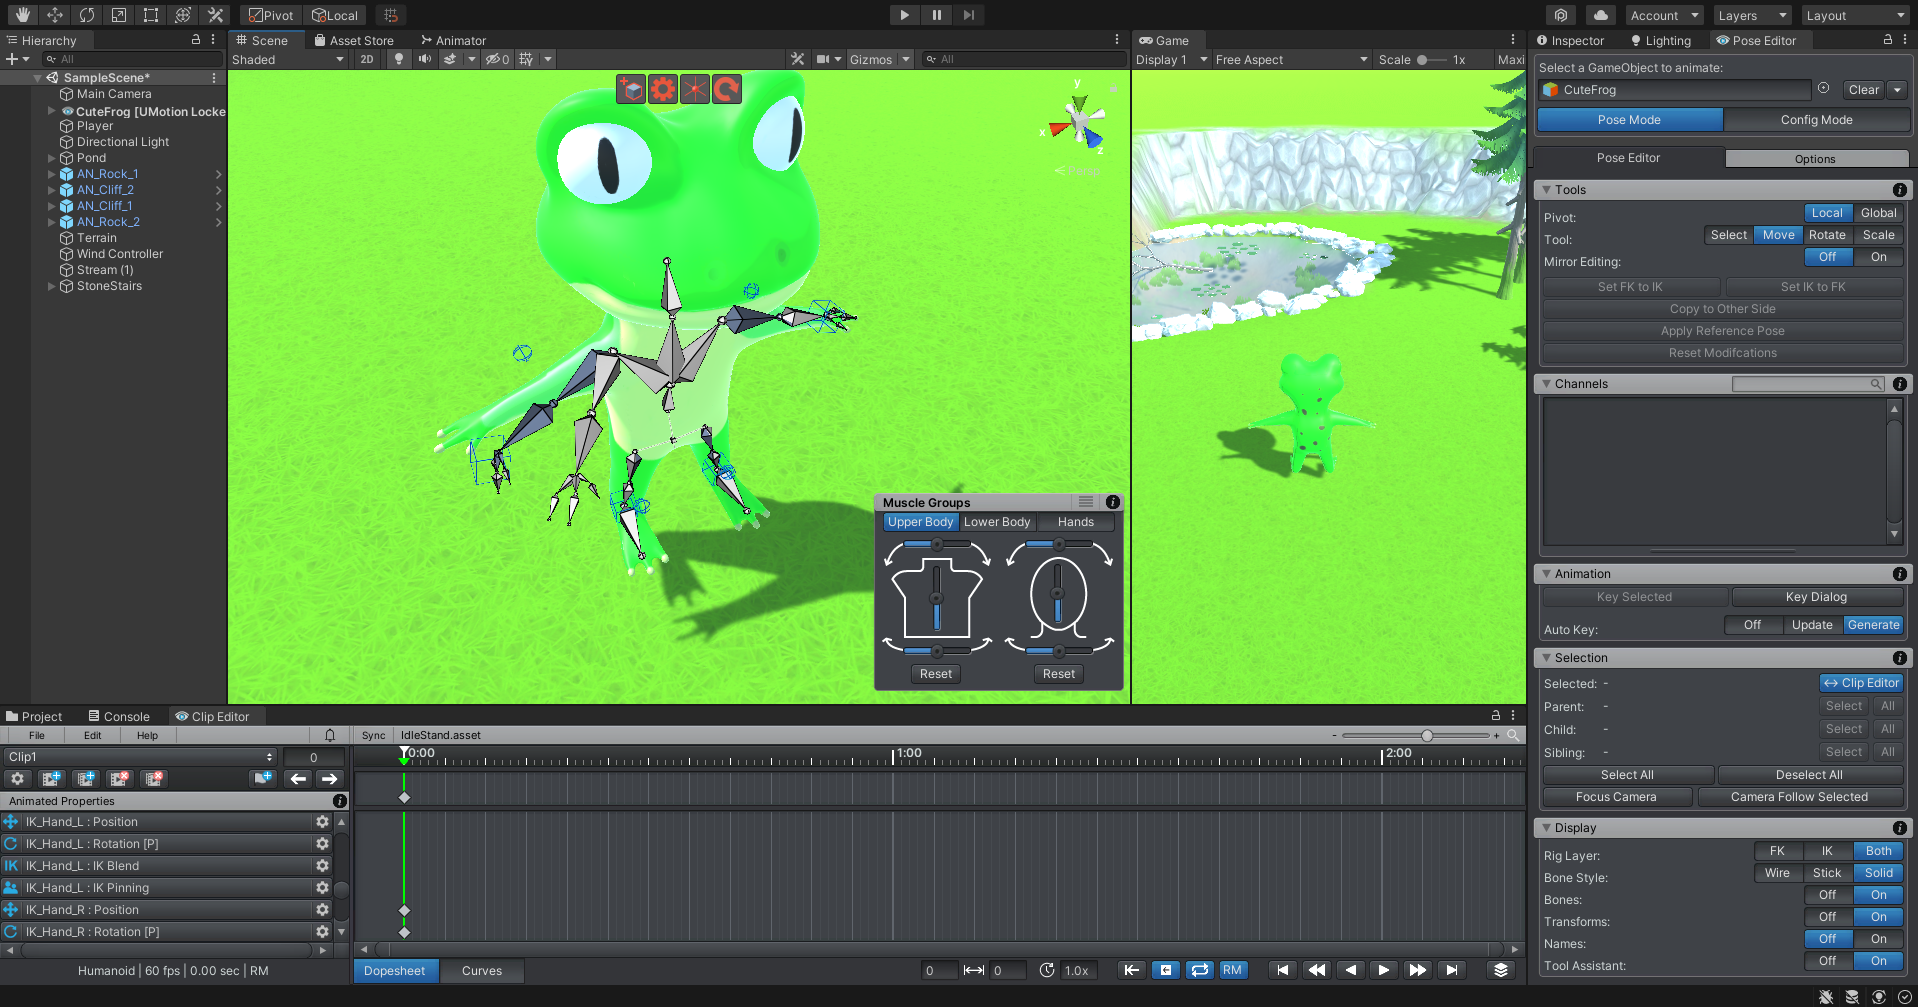Viewport: 1918px width, 1007px height.
Task: Set Auto Key to Off
Action: pos(1752,625)
